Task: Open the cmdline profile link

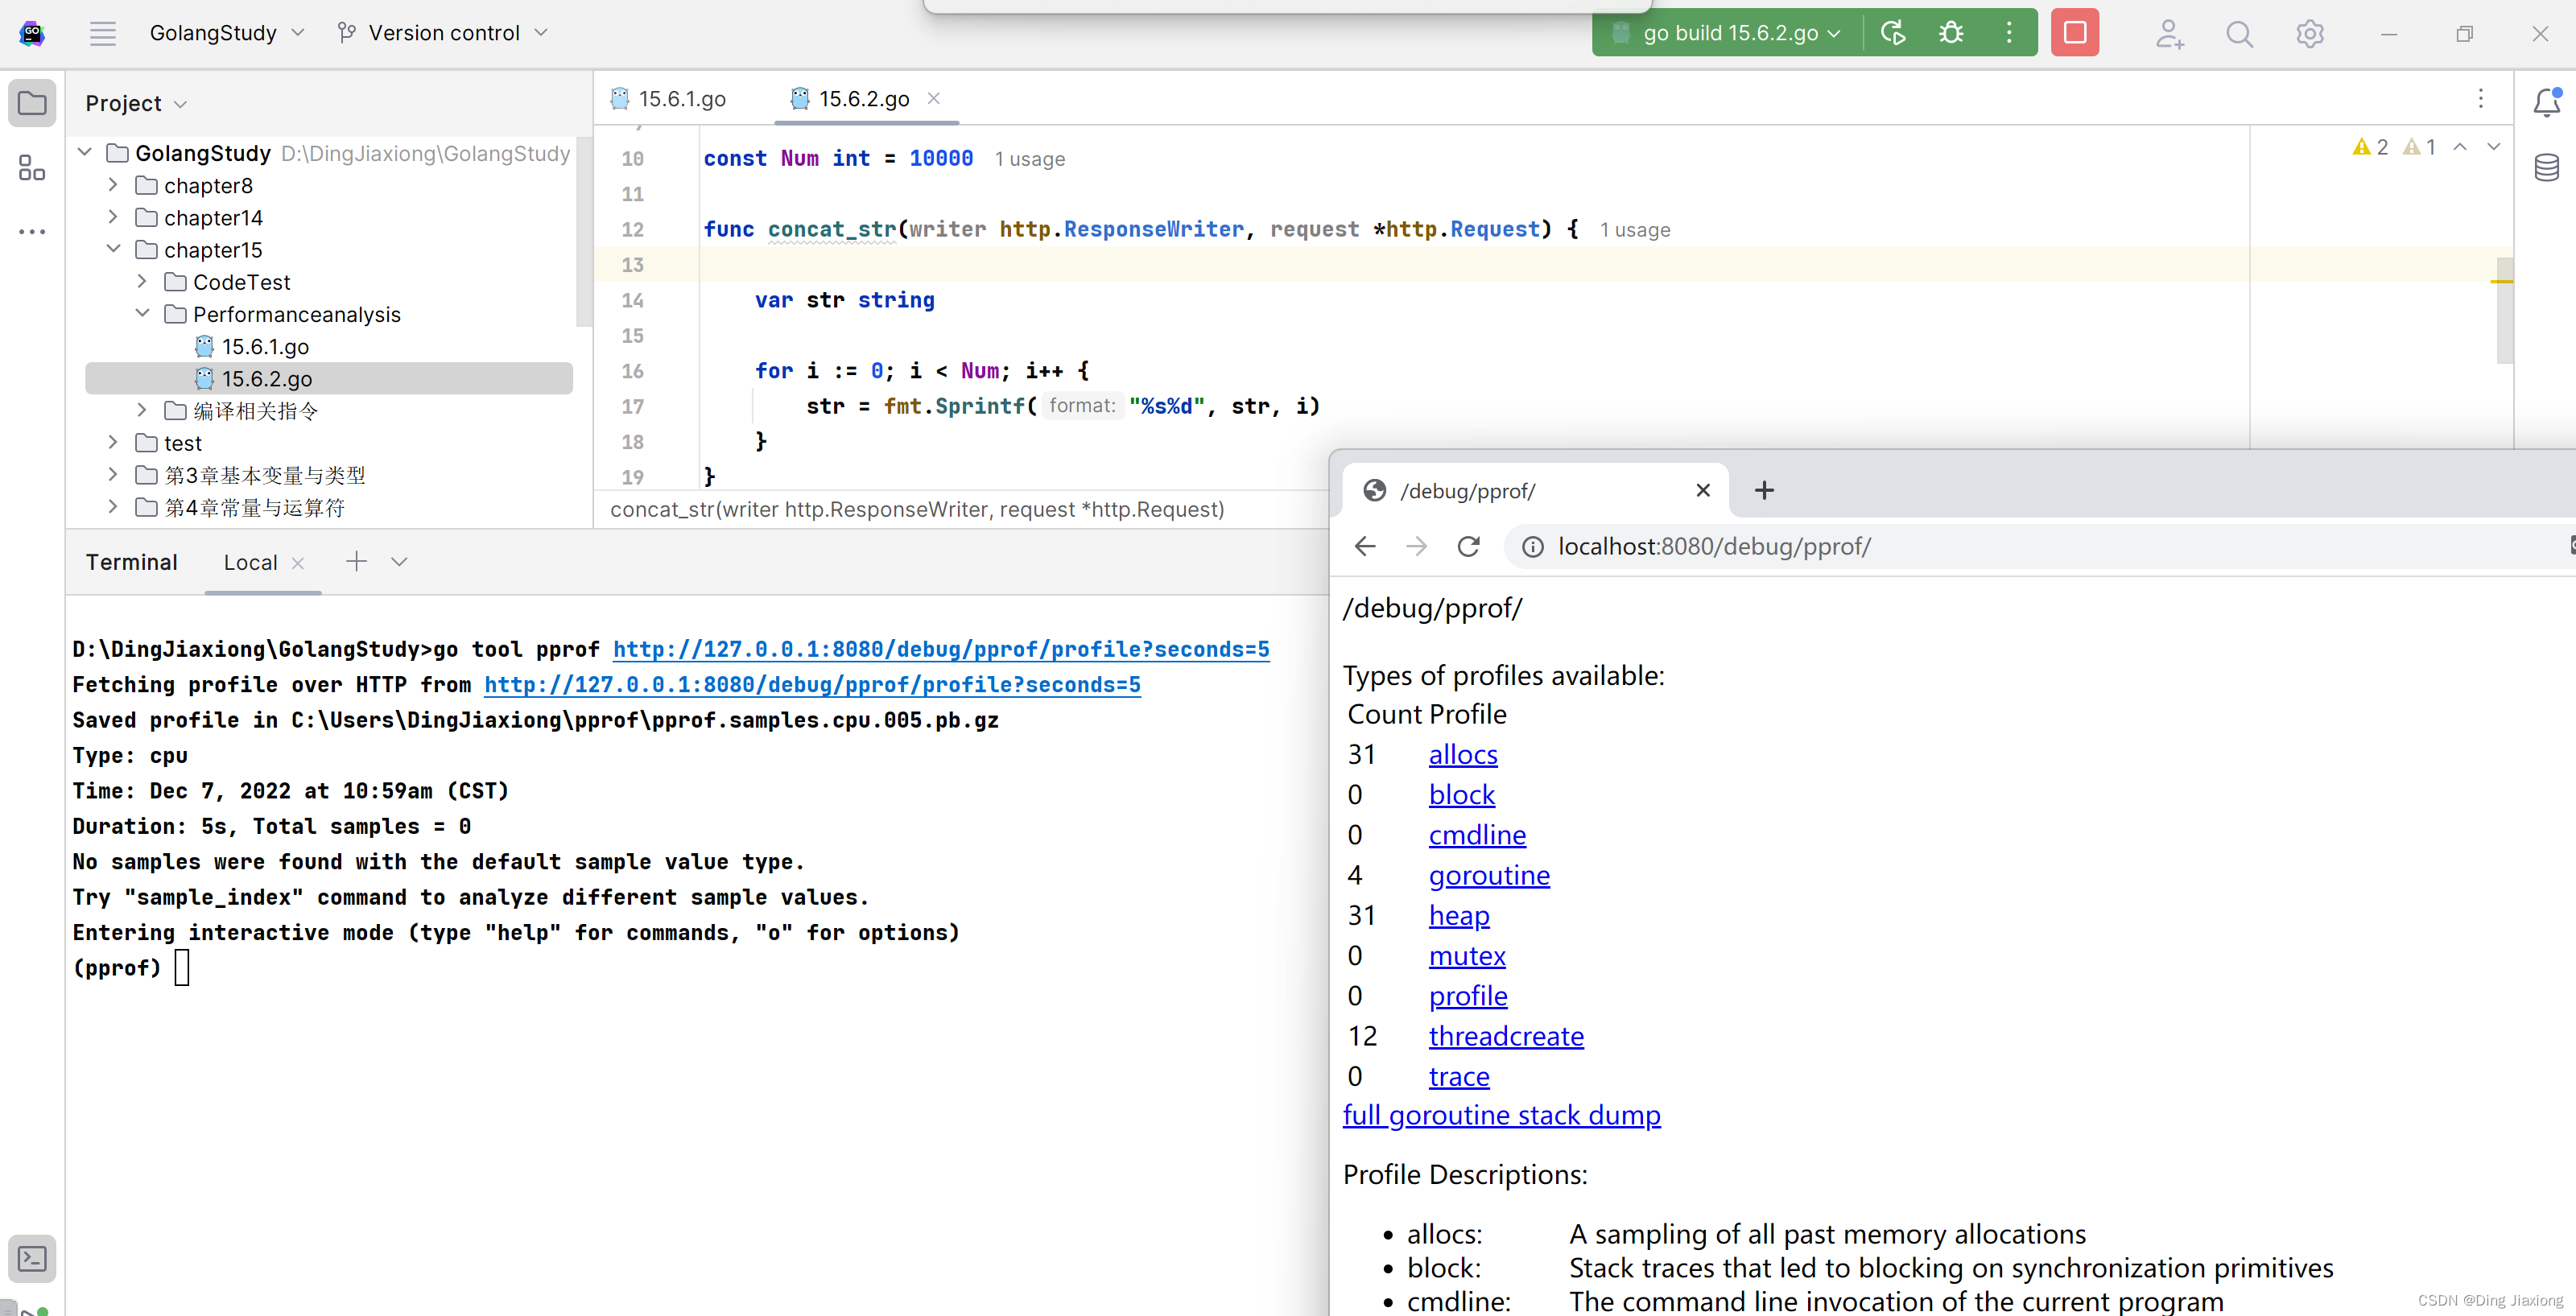Action: coord(1477,835)
